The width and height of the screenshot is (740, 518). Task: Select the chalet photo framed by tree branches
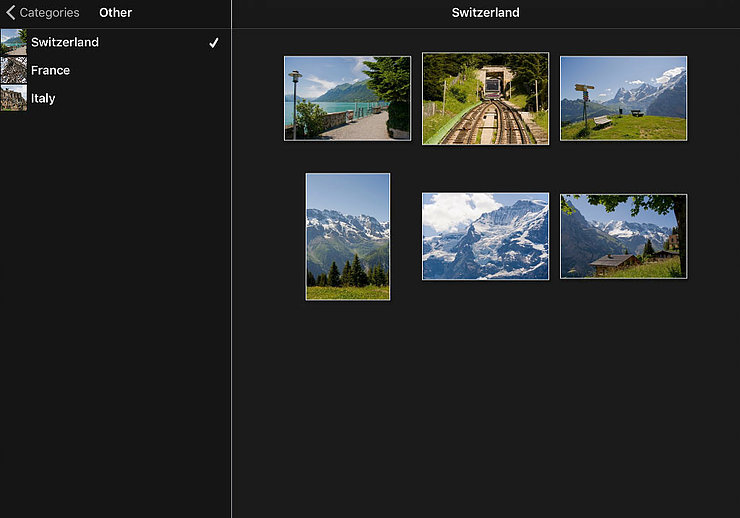point(623,236)
